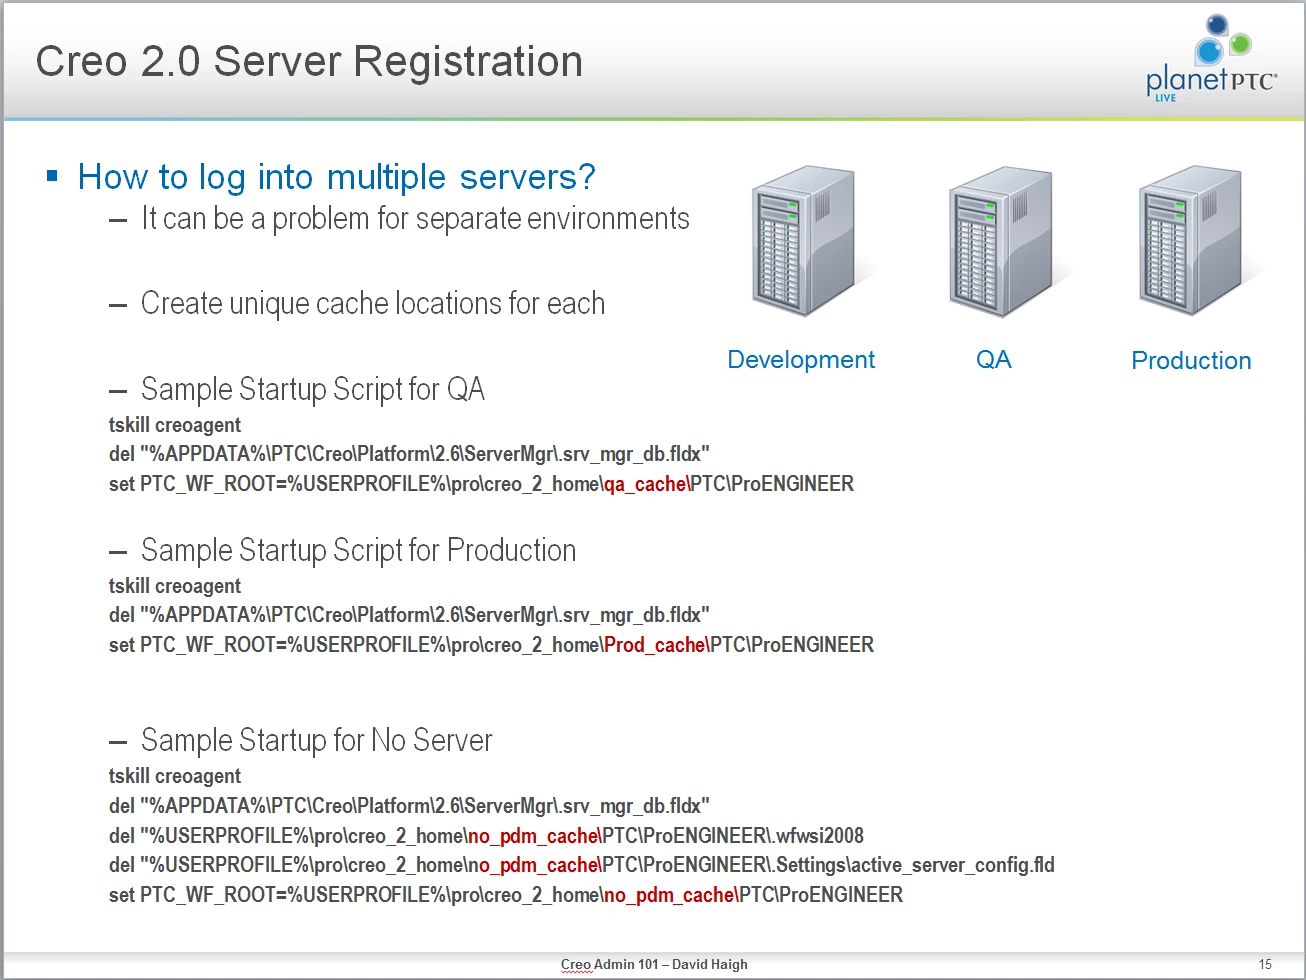
Task: Click "tskill creoagent" in the Production script
Action: (x=175, y=586)
